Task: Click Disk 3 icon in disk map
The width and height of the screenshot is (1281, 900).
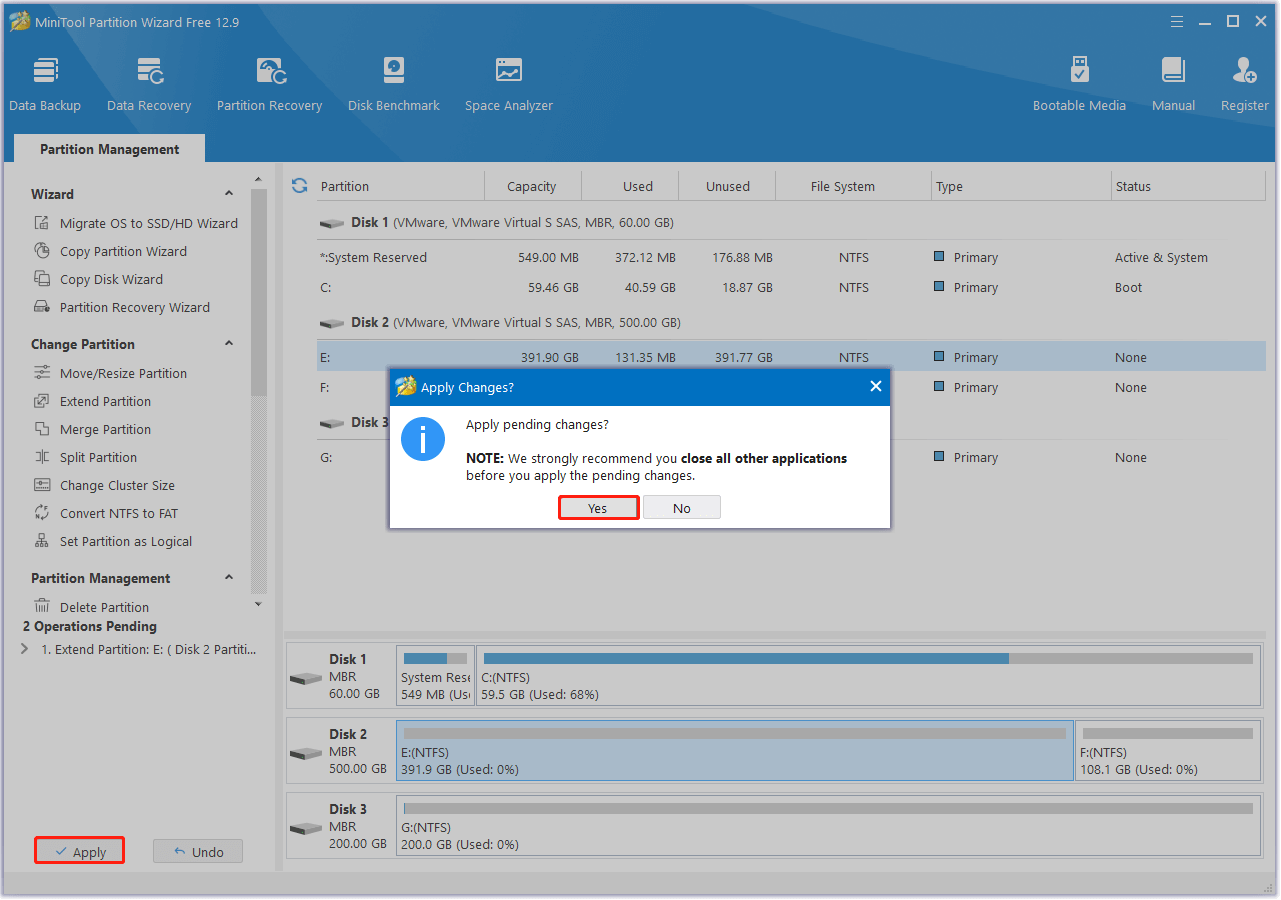Action: pyautogui.click(x=305, y=828)
